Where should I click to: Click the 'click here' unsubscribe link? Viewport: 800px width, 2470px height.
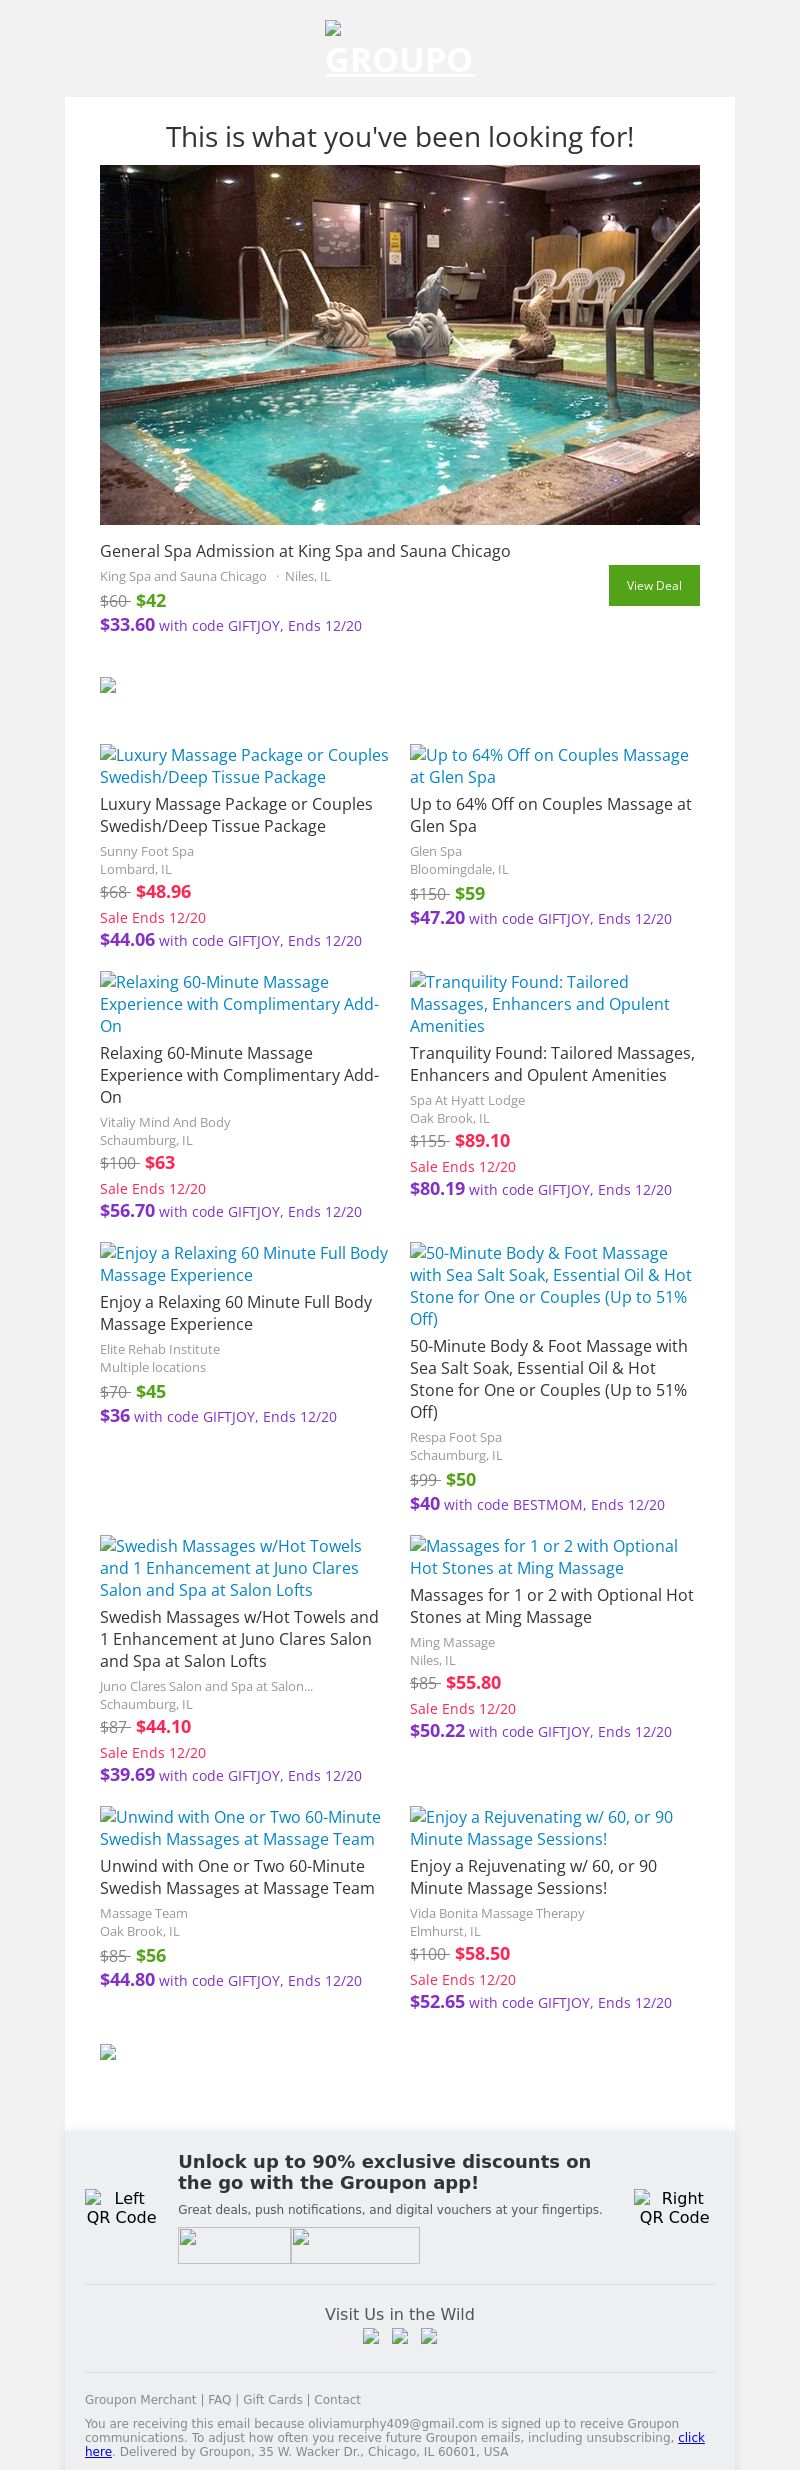690,2437
